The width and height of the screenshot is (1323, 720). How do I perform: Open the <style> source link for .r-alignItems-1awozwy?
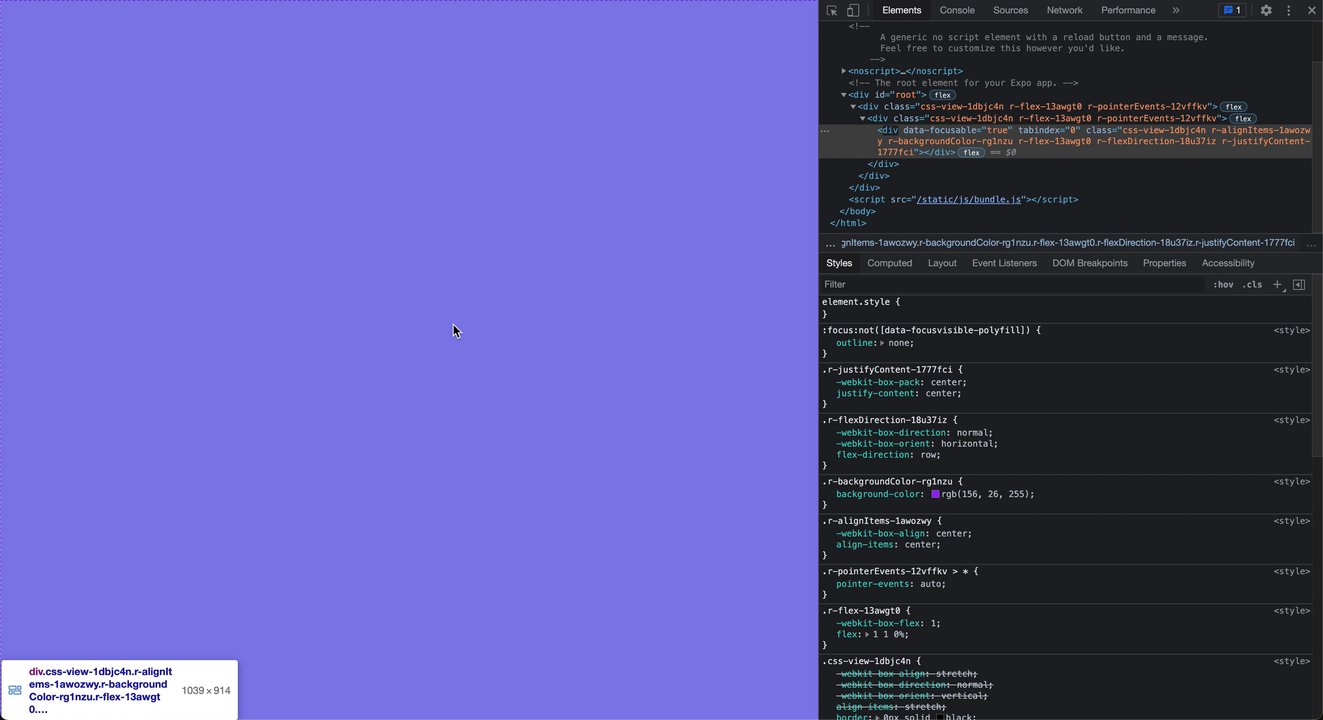click(x=1291, y=521)
